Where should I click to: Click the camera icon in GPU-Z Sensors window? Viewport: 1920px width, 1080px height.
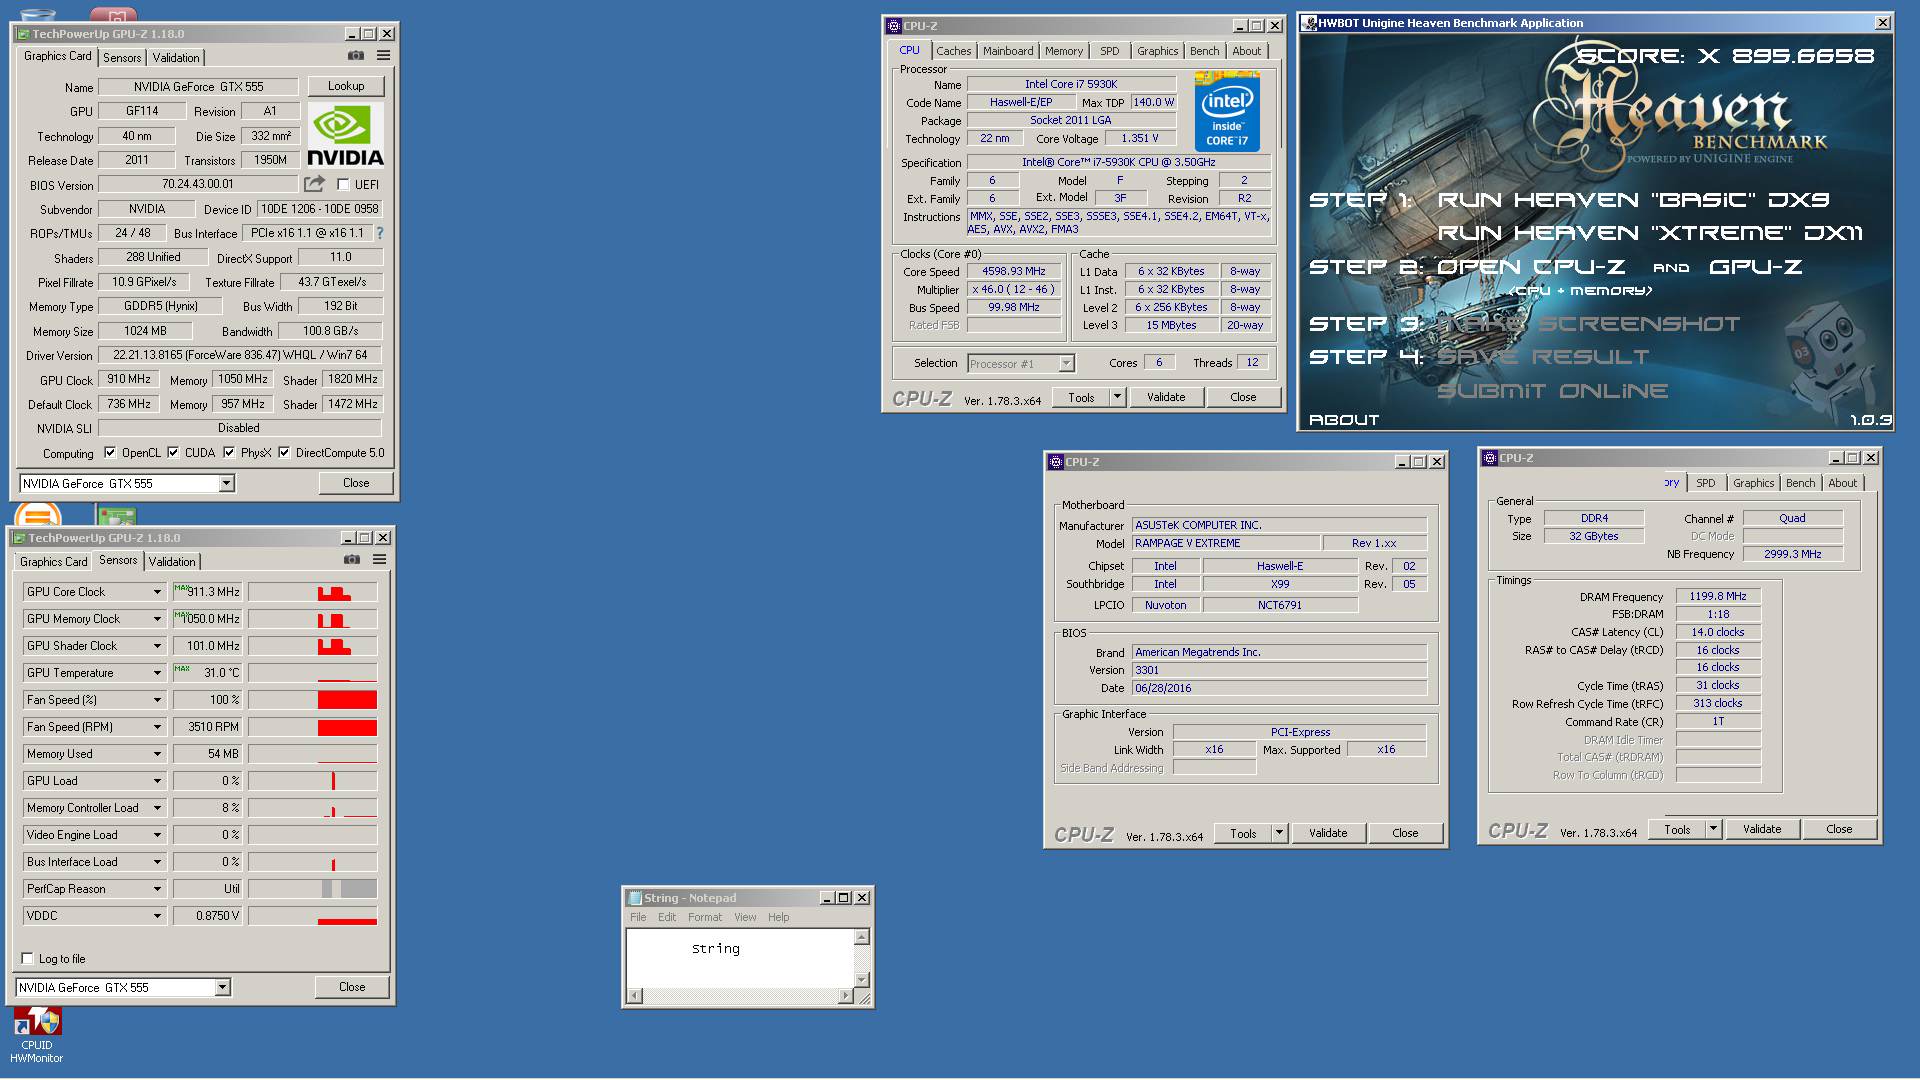coord(351,560)
